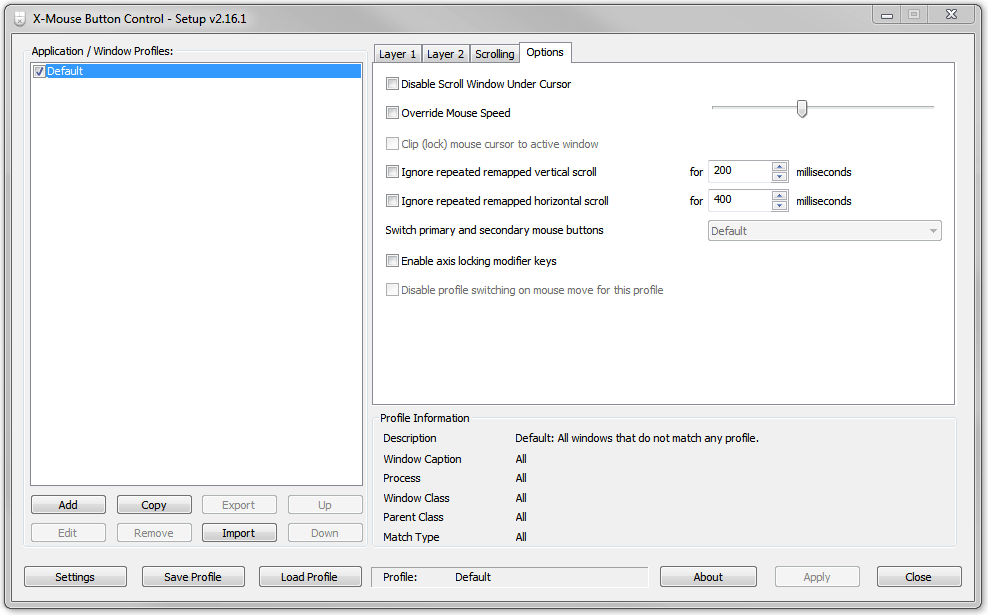988x615 pixels.
Task: Enable Ignore repeated remapped horizontal scroll
Action: [392, 200]
